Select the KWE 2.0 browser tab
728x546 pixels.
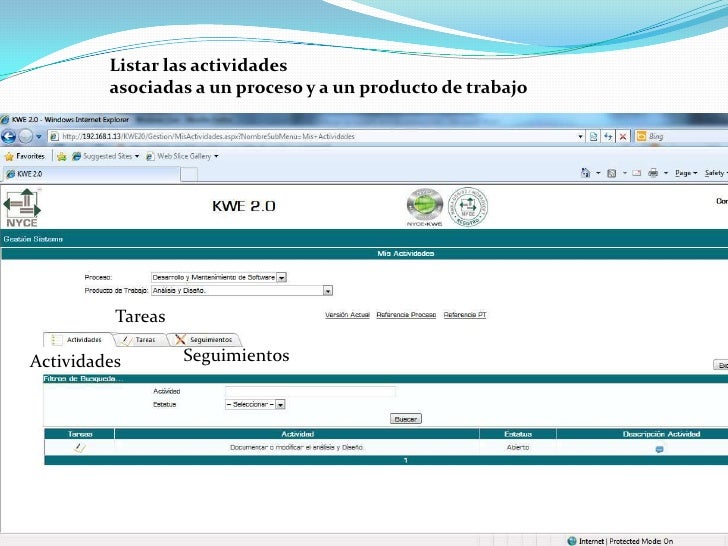click(91, 174)
